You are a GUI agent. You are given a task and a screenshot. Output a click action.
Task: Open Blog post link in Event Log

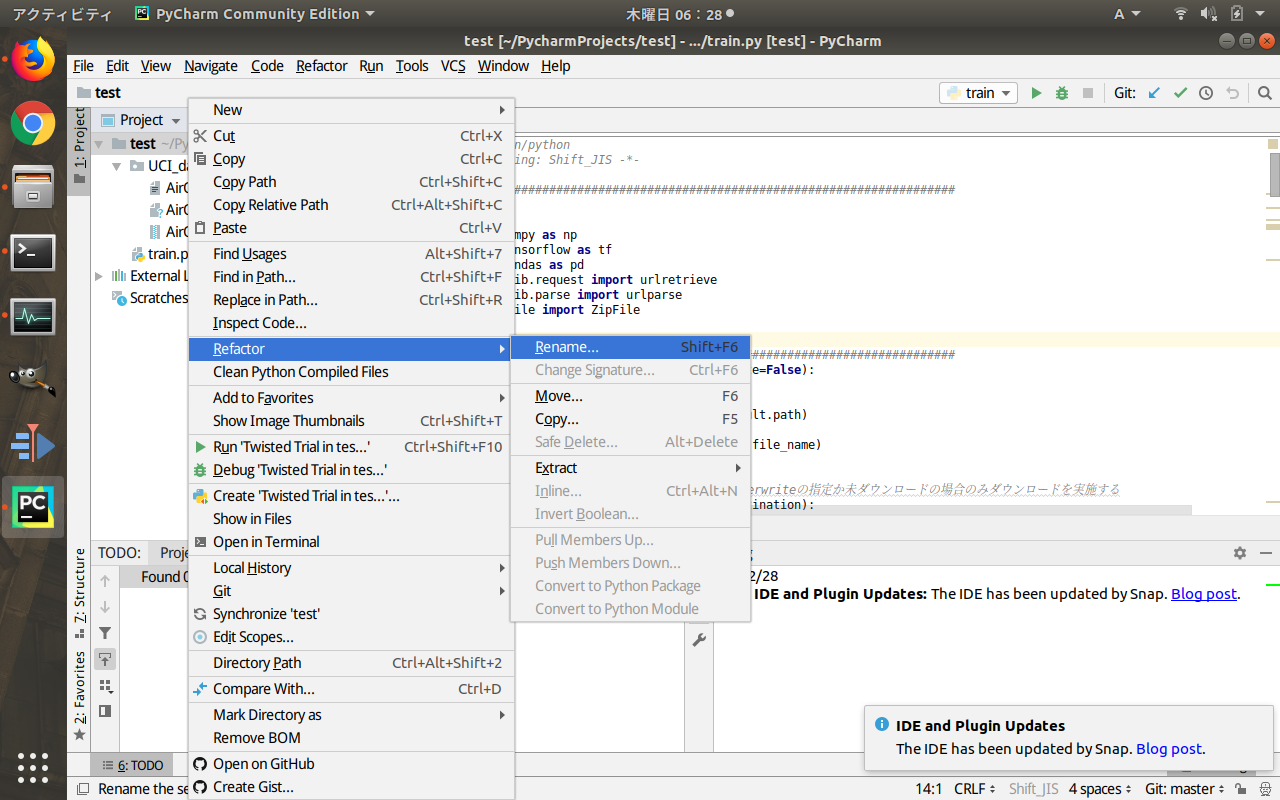coord(1204,594)
